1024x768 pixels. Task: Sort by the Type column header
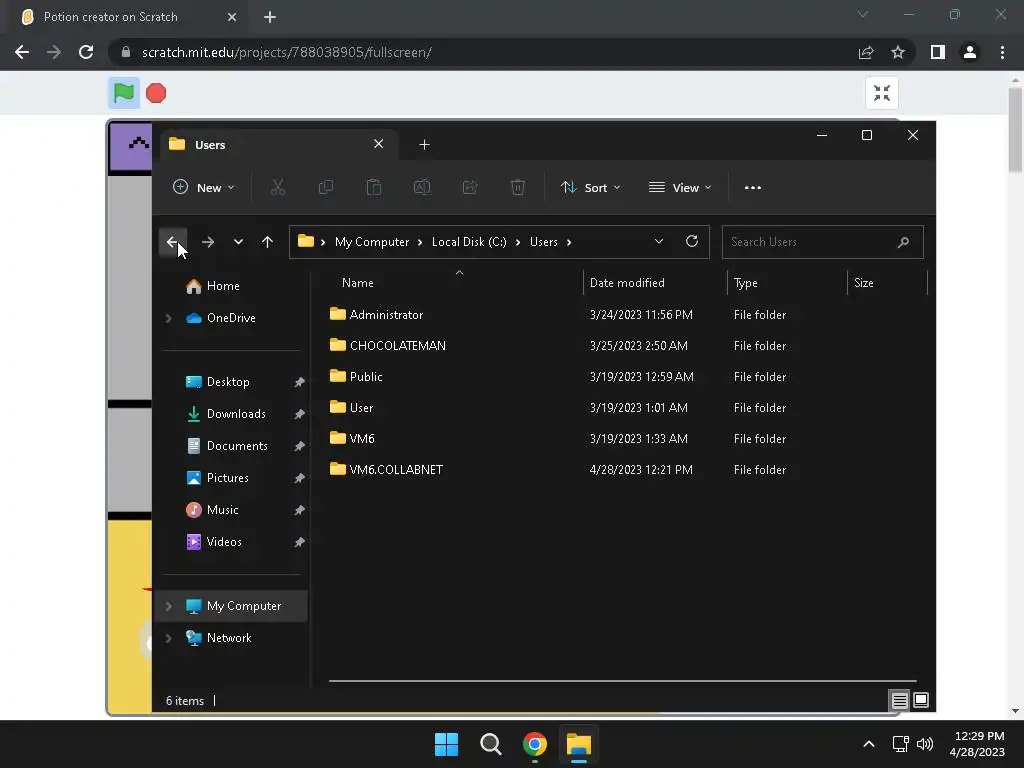point(745,283)
